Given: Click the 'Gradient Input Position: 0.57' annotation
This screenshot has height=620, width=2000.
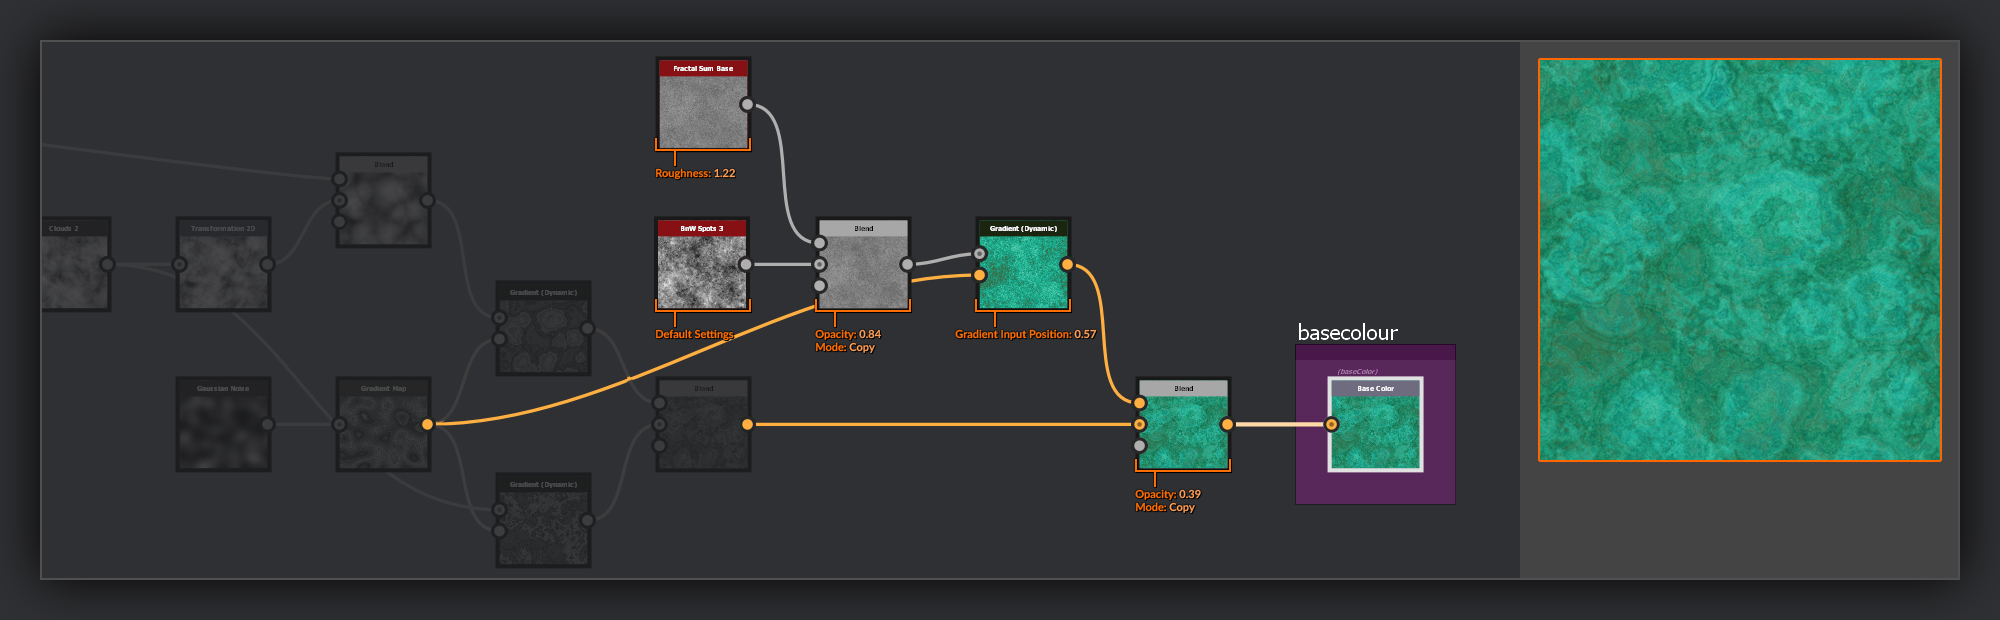Looking at the screenshot, I should (1025, 334).
